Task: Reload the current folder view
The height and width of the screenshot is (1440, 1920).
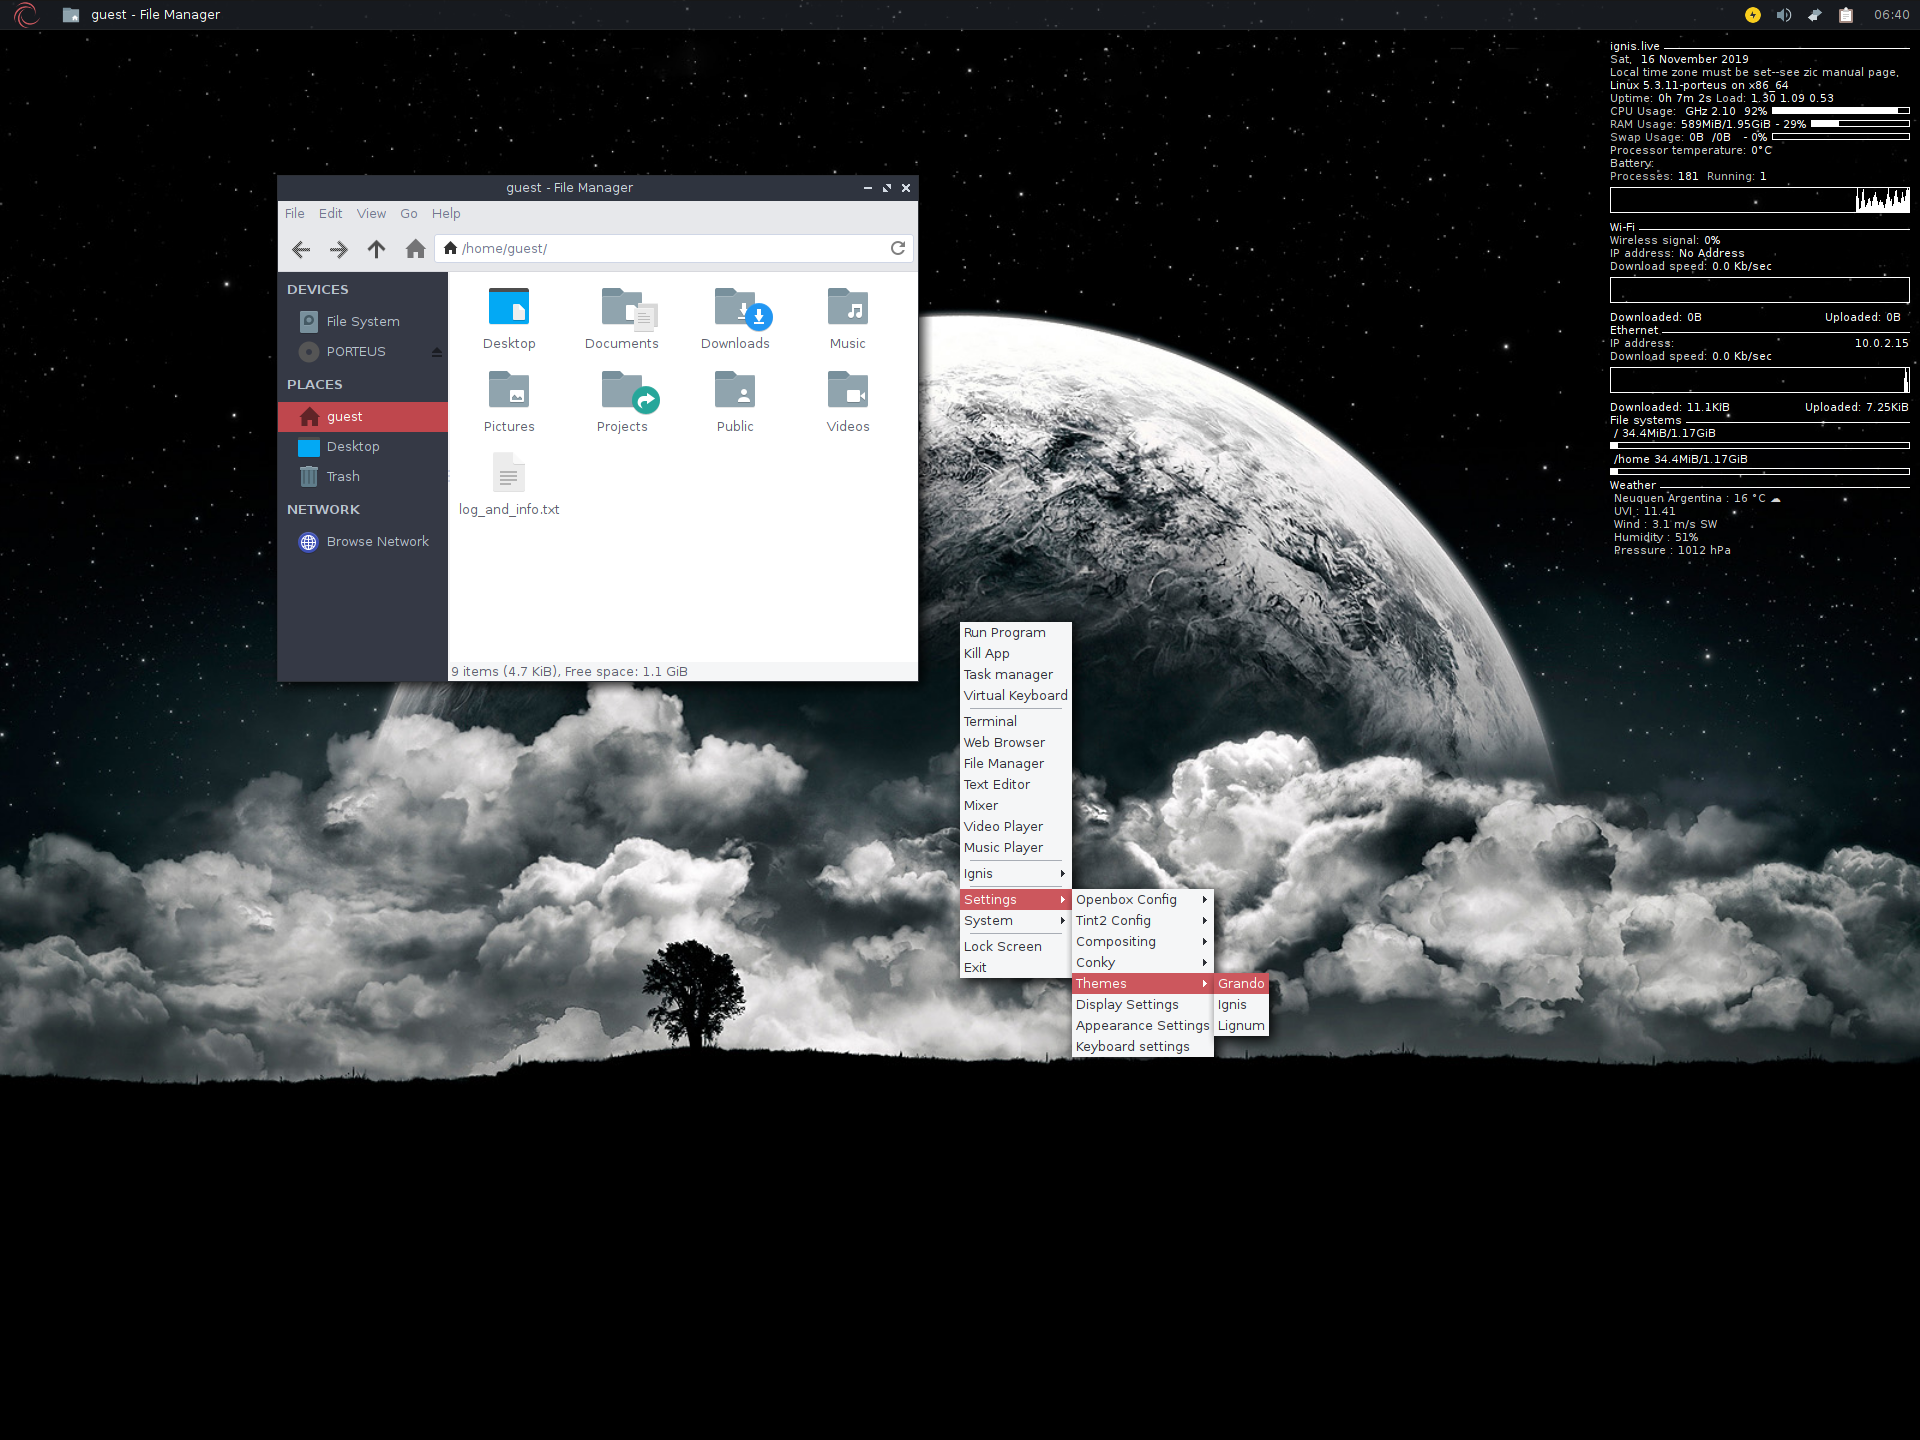Action: (x=897, y=248)
